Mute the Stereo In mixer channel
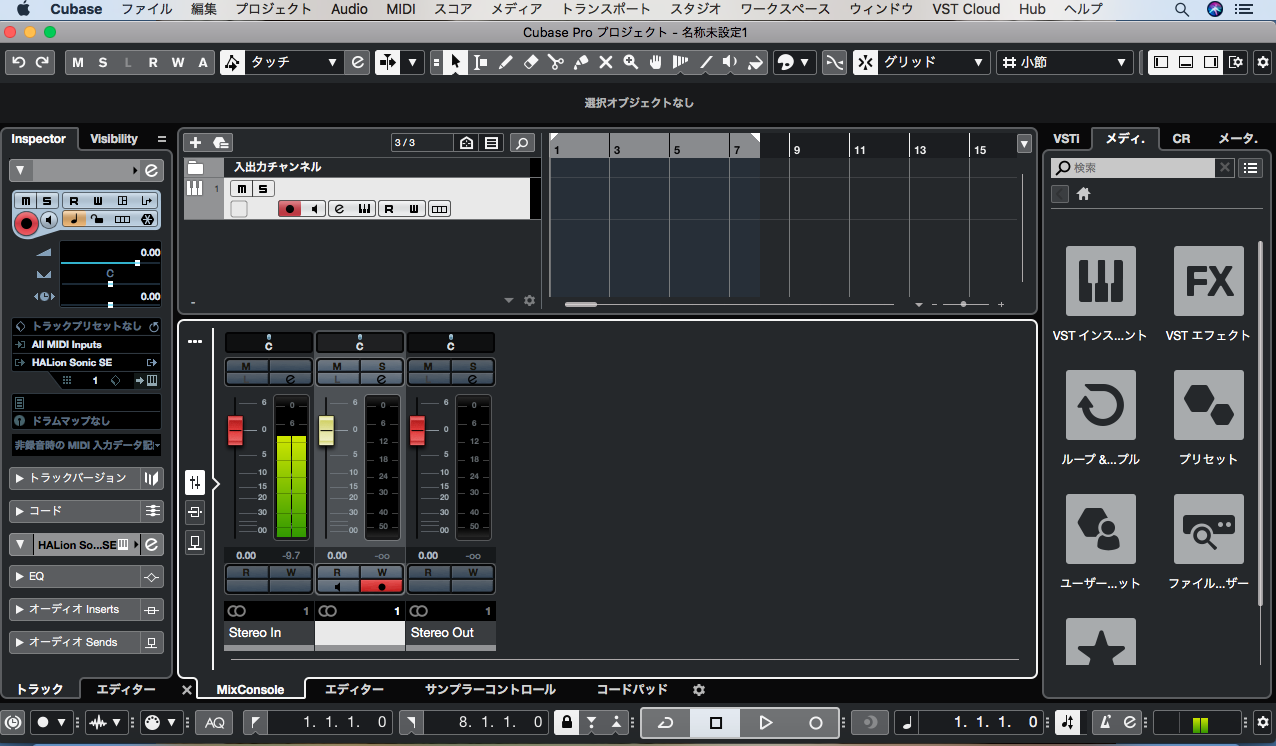Viewport: 1276px width, 746px height. click(246, 367)
